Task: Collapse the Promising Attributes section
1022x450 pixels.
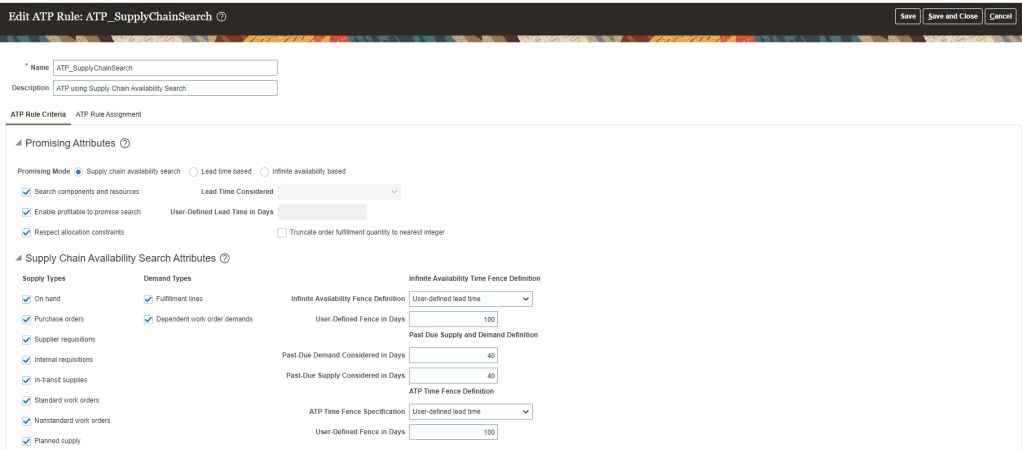Action: click(x=18, y=144)
